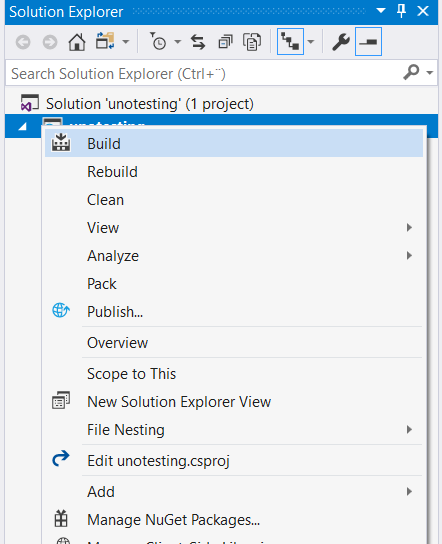
Task: Pin the Solution Explorer panel
Action: [x=401, y=11]
